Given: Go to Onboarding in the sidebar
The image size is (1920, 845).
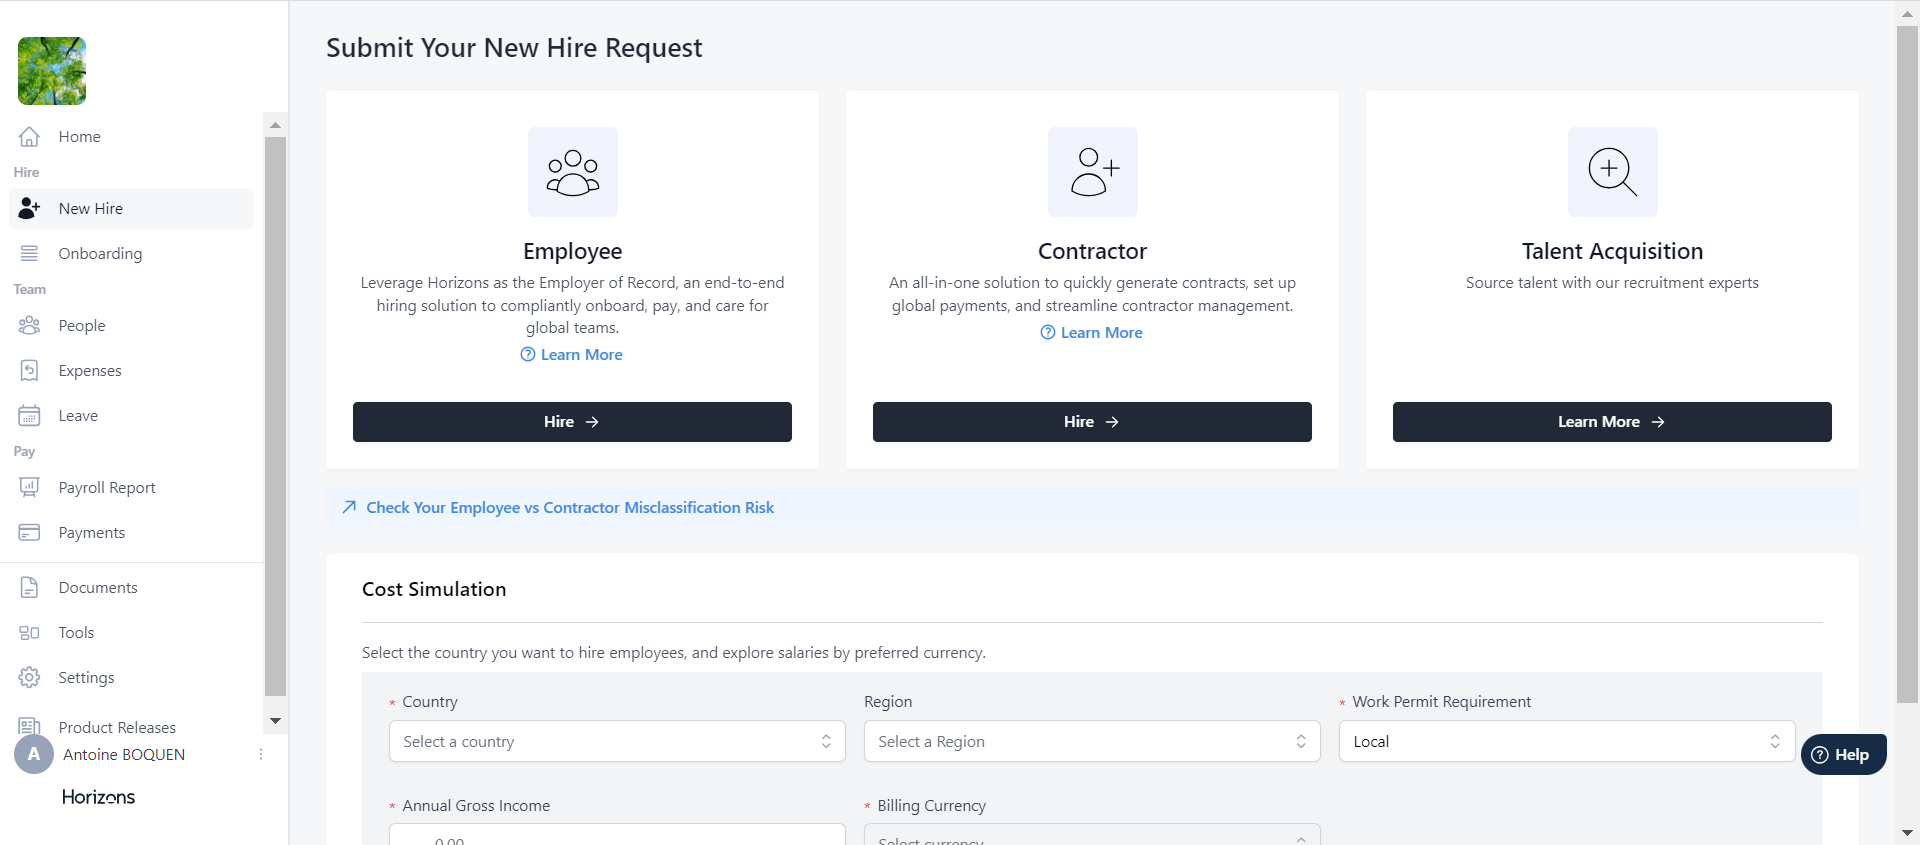Looking at the screenshot, I should (x=100, y=254).
